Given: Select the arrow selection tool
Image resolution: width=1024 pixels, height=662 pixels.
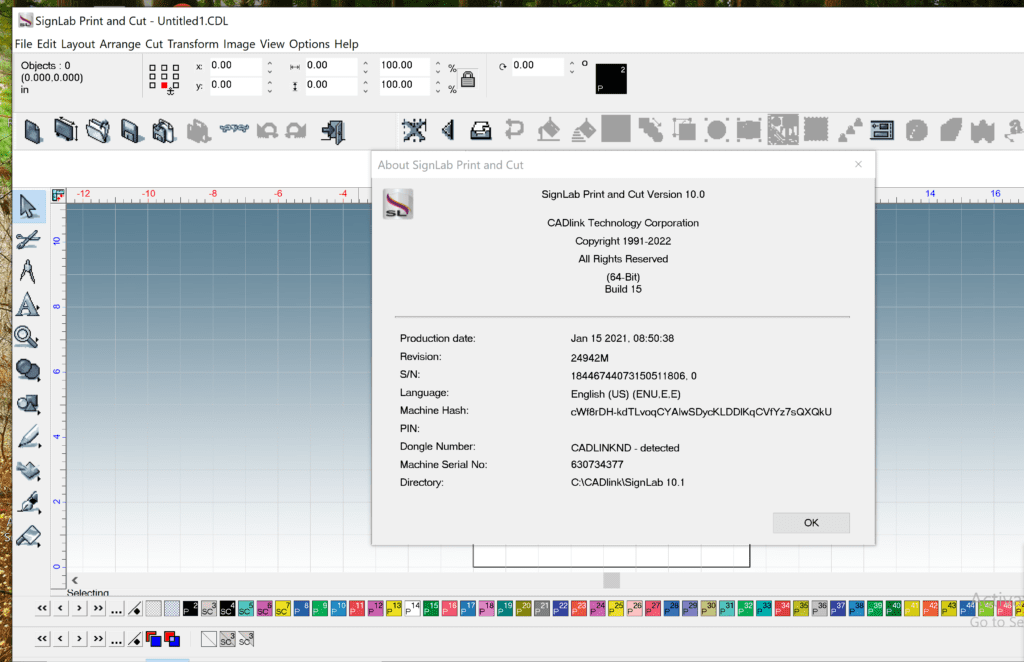Looking at the screenshot, I should (x=28, y=207).
